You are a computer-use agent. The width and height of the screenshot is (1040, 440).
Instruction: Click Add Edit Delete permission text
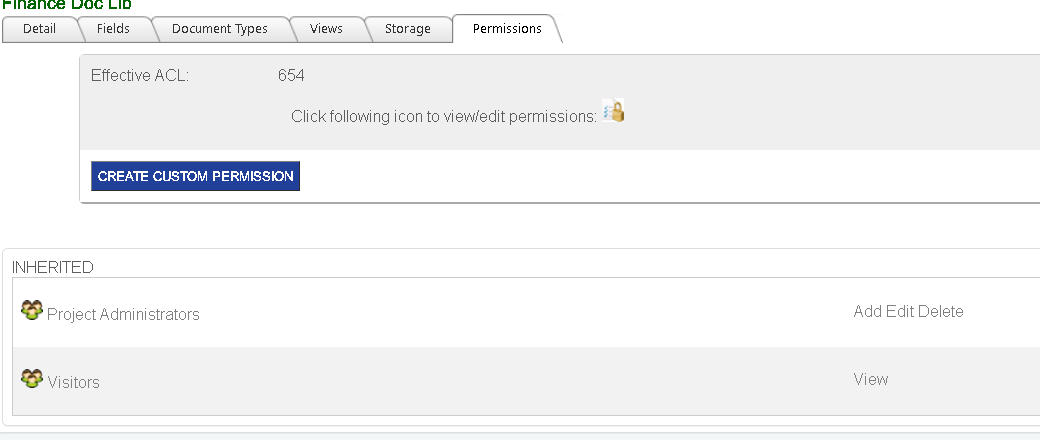coord(909,311)
